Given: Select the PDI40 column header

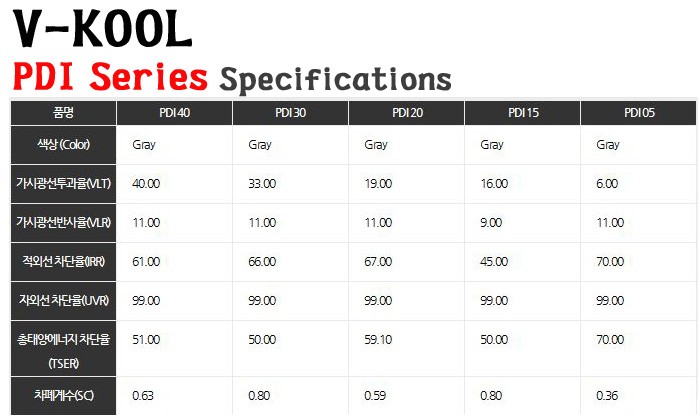Looking at the screenshot, I should pos(174,113).
